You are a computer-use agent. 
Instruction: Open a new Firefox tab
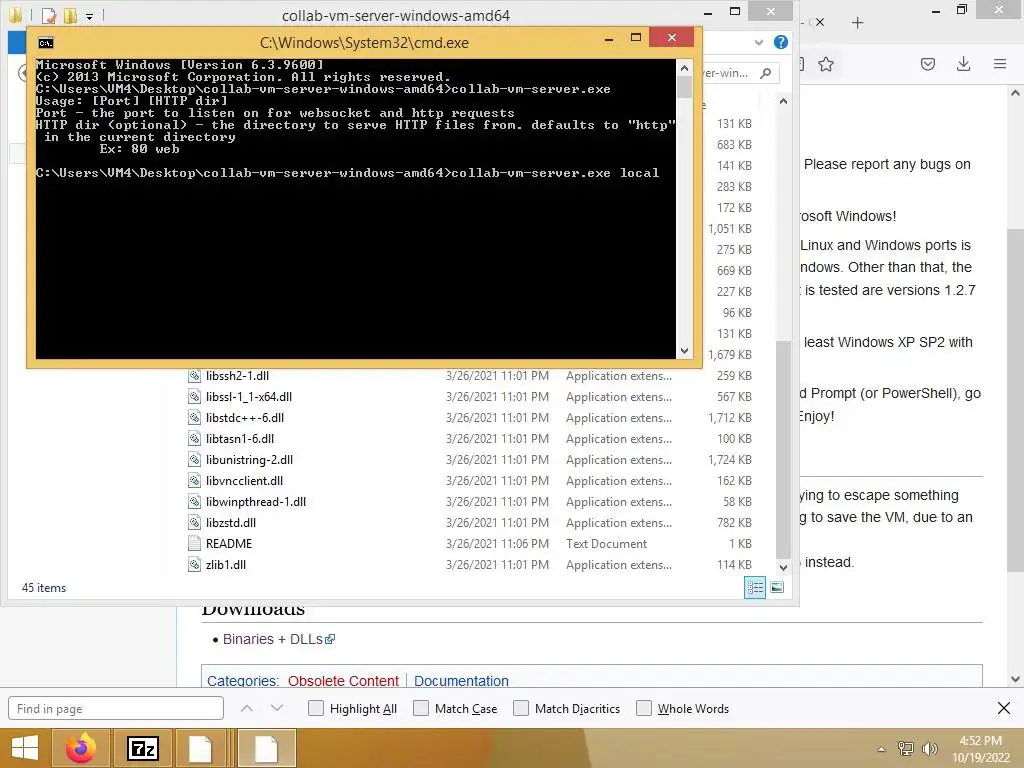[x=857, y=23]
